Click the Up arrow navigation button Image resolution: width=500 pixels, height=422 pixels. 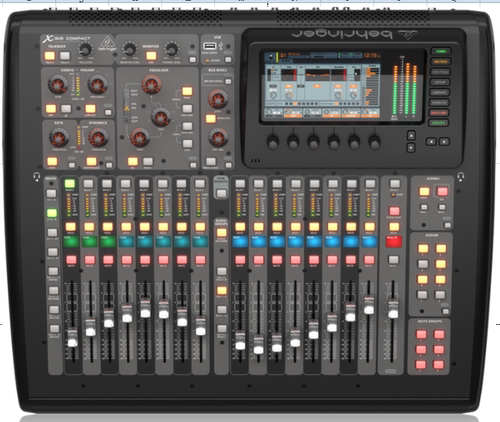411,136
